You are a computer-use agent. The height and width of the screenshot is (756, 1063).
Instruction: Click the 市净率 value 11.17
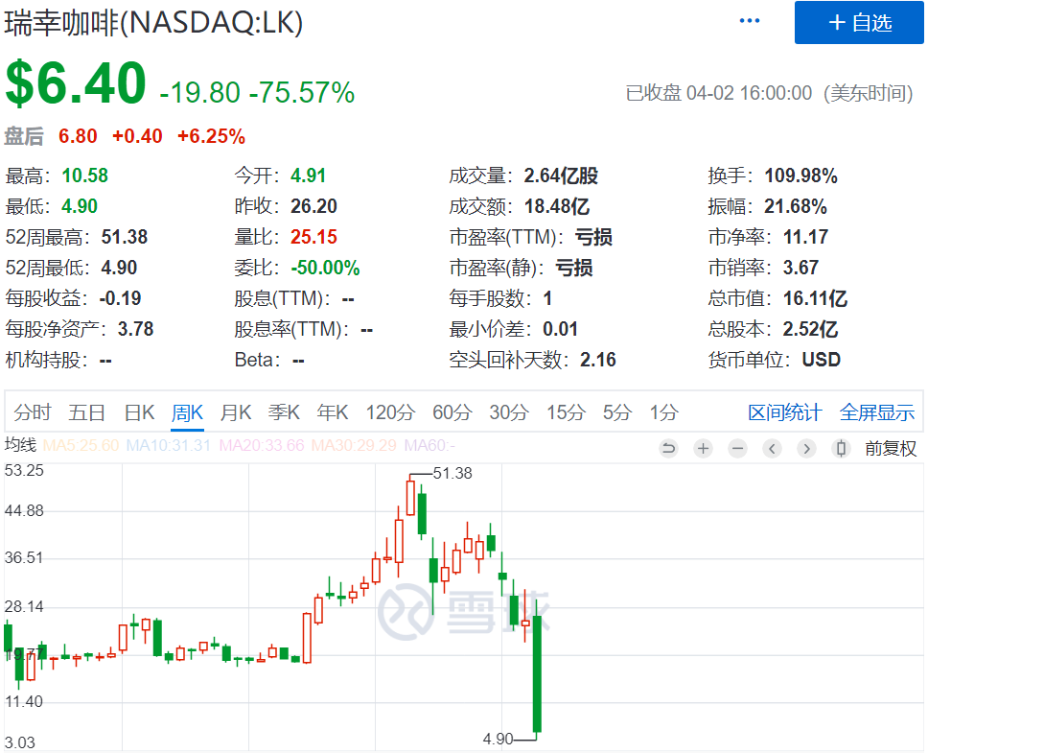805,237
